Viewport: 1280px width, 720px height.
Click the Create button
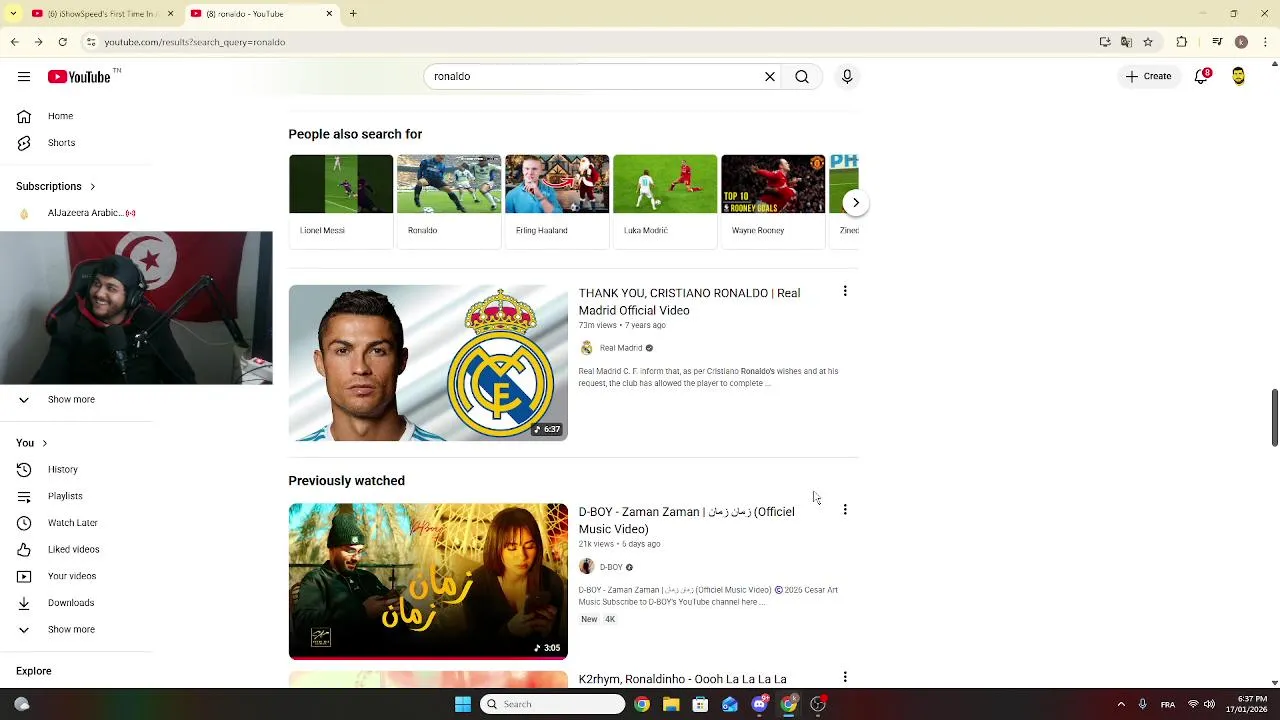1148,76
